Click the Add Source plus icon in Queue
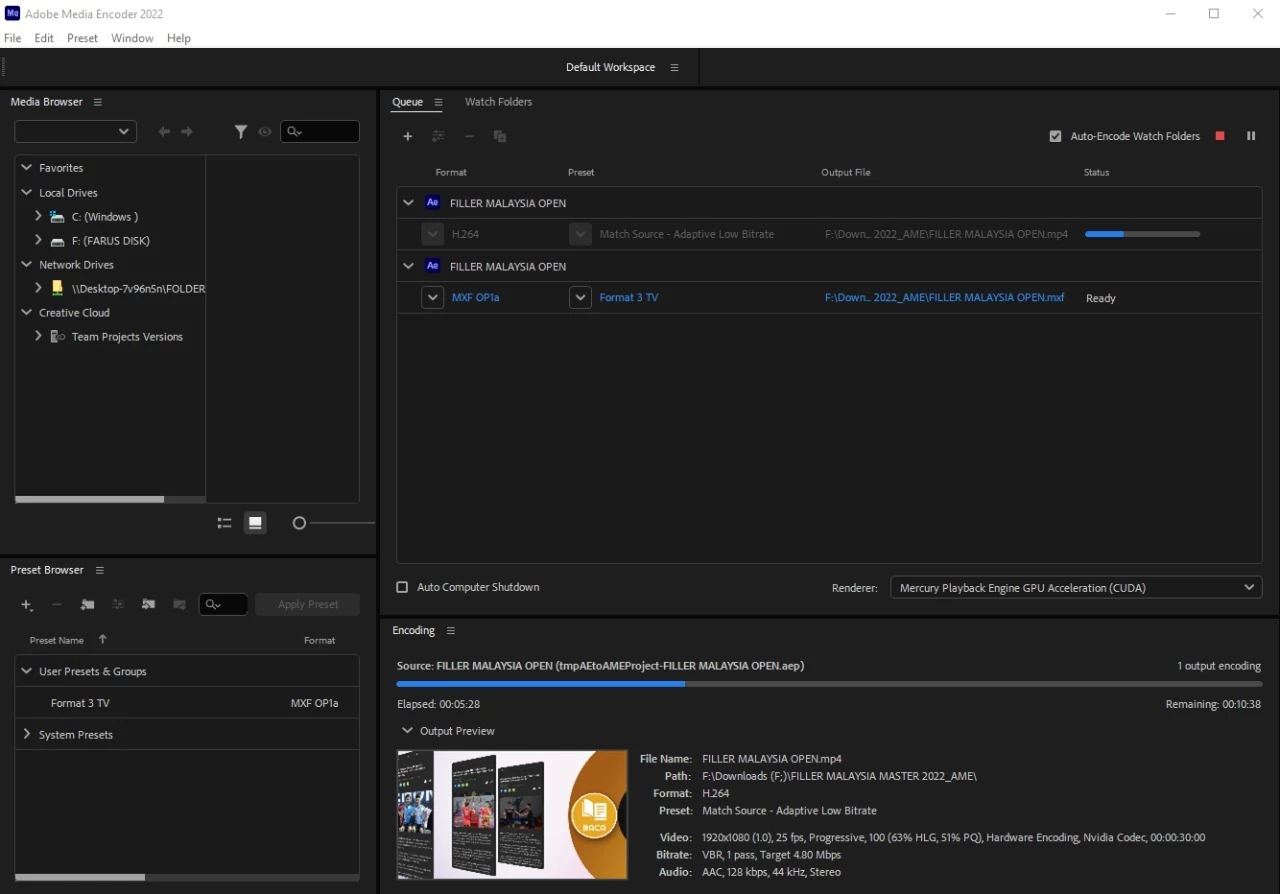The image size is (1280, 894). click(407, 136)
